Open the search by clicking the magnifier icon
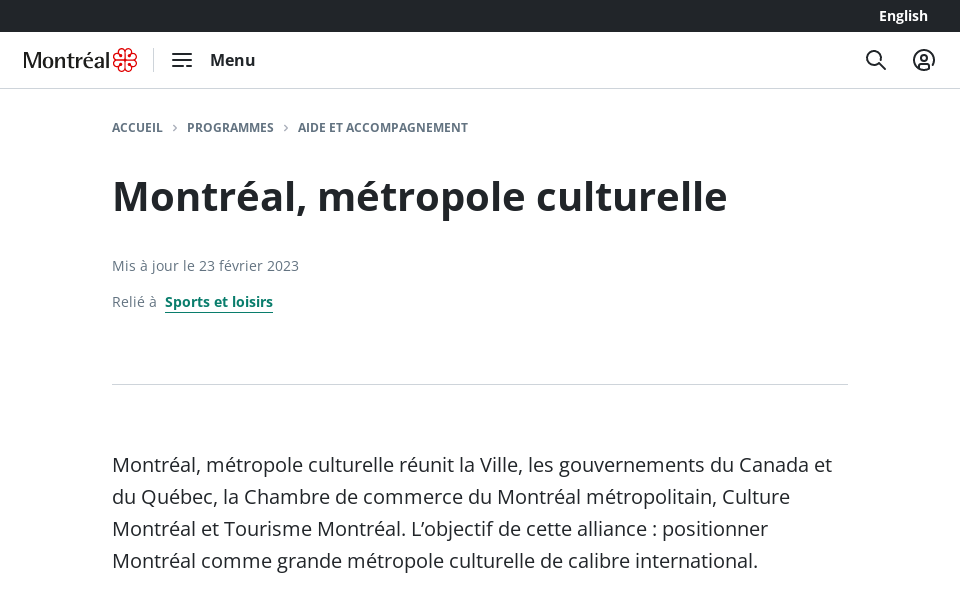 coord(876,60)
